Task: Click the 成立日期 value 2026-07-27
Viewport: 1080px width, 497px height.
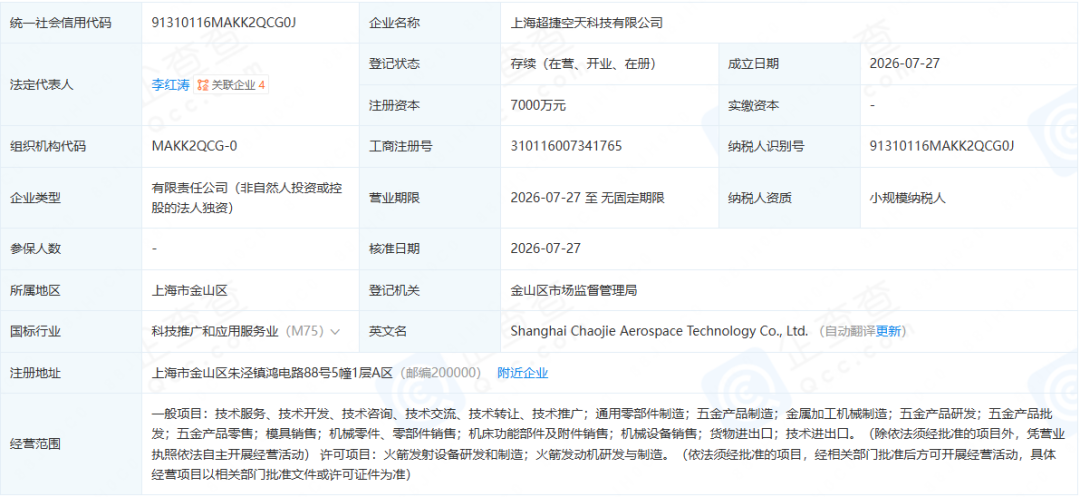Action: (x=904, y=64)
